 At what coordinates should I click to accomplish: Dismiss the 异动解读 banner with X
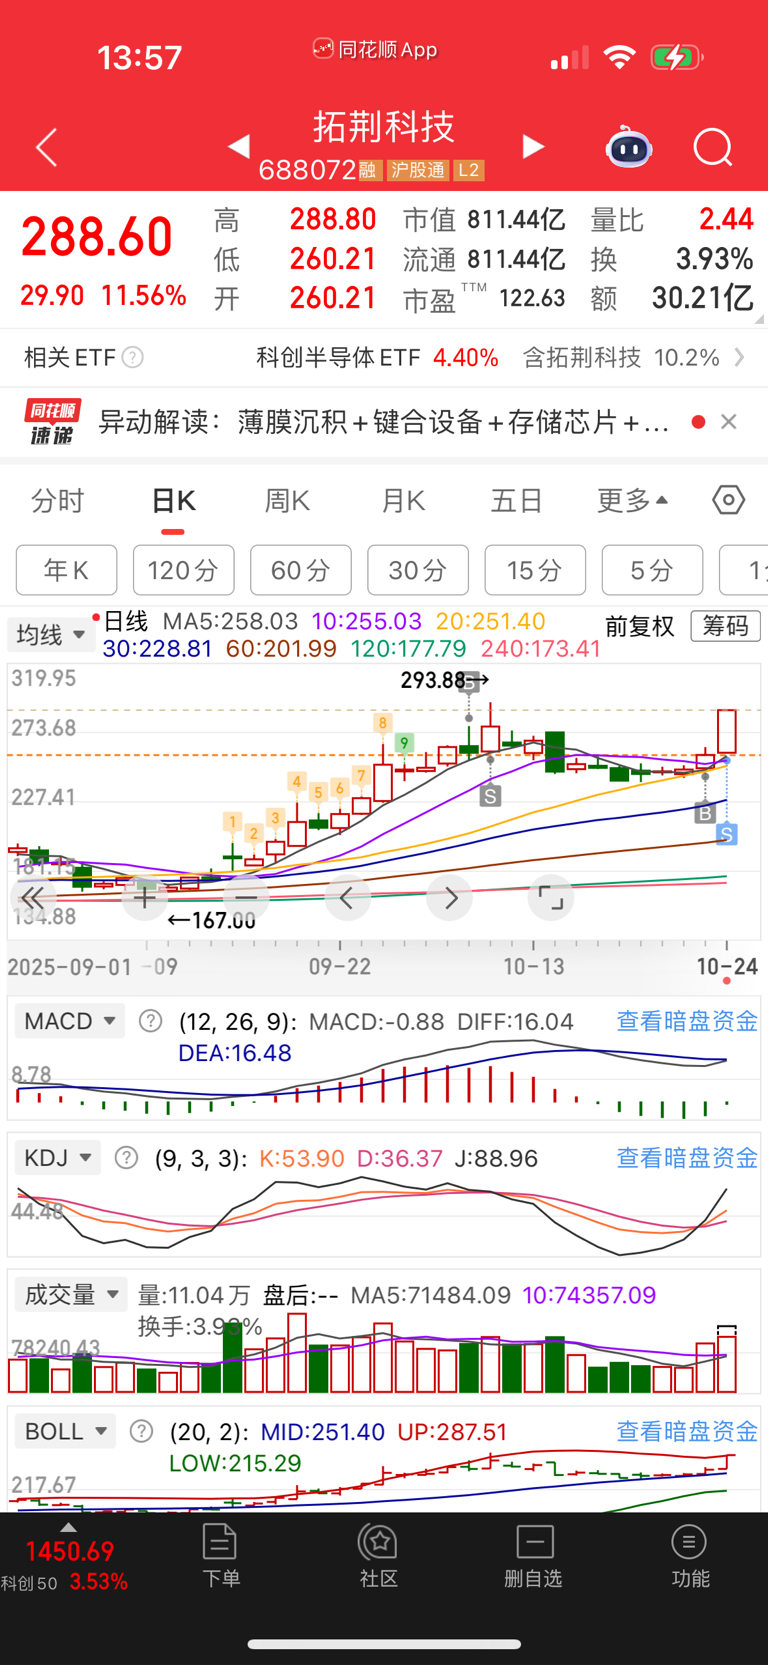(x=729, y=422)
